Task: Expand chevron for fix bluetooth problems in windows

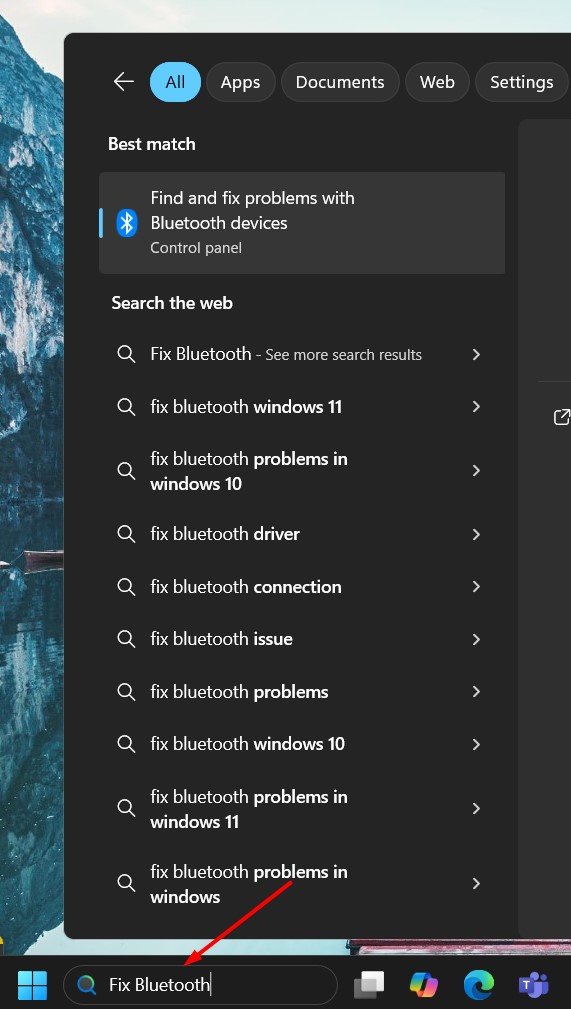Action: [x=476, y=884]
